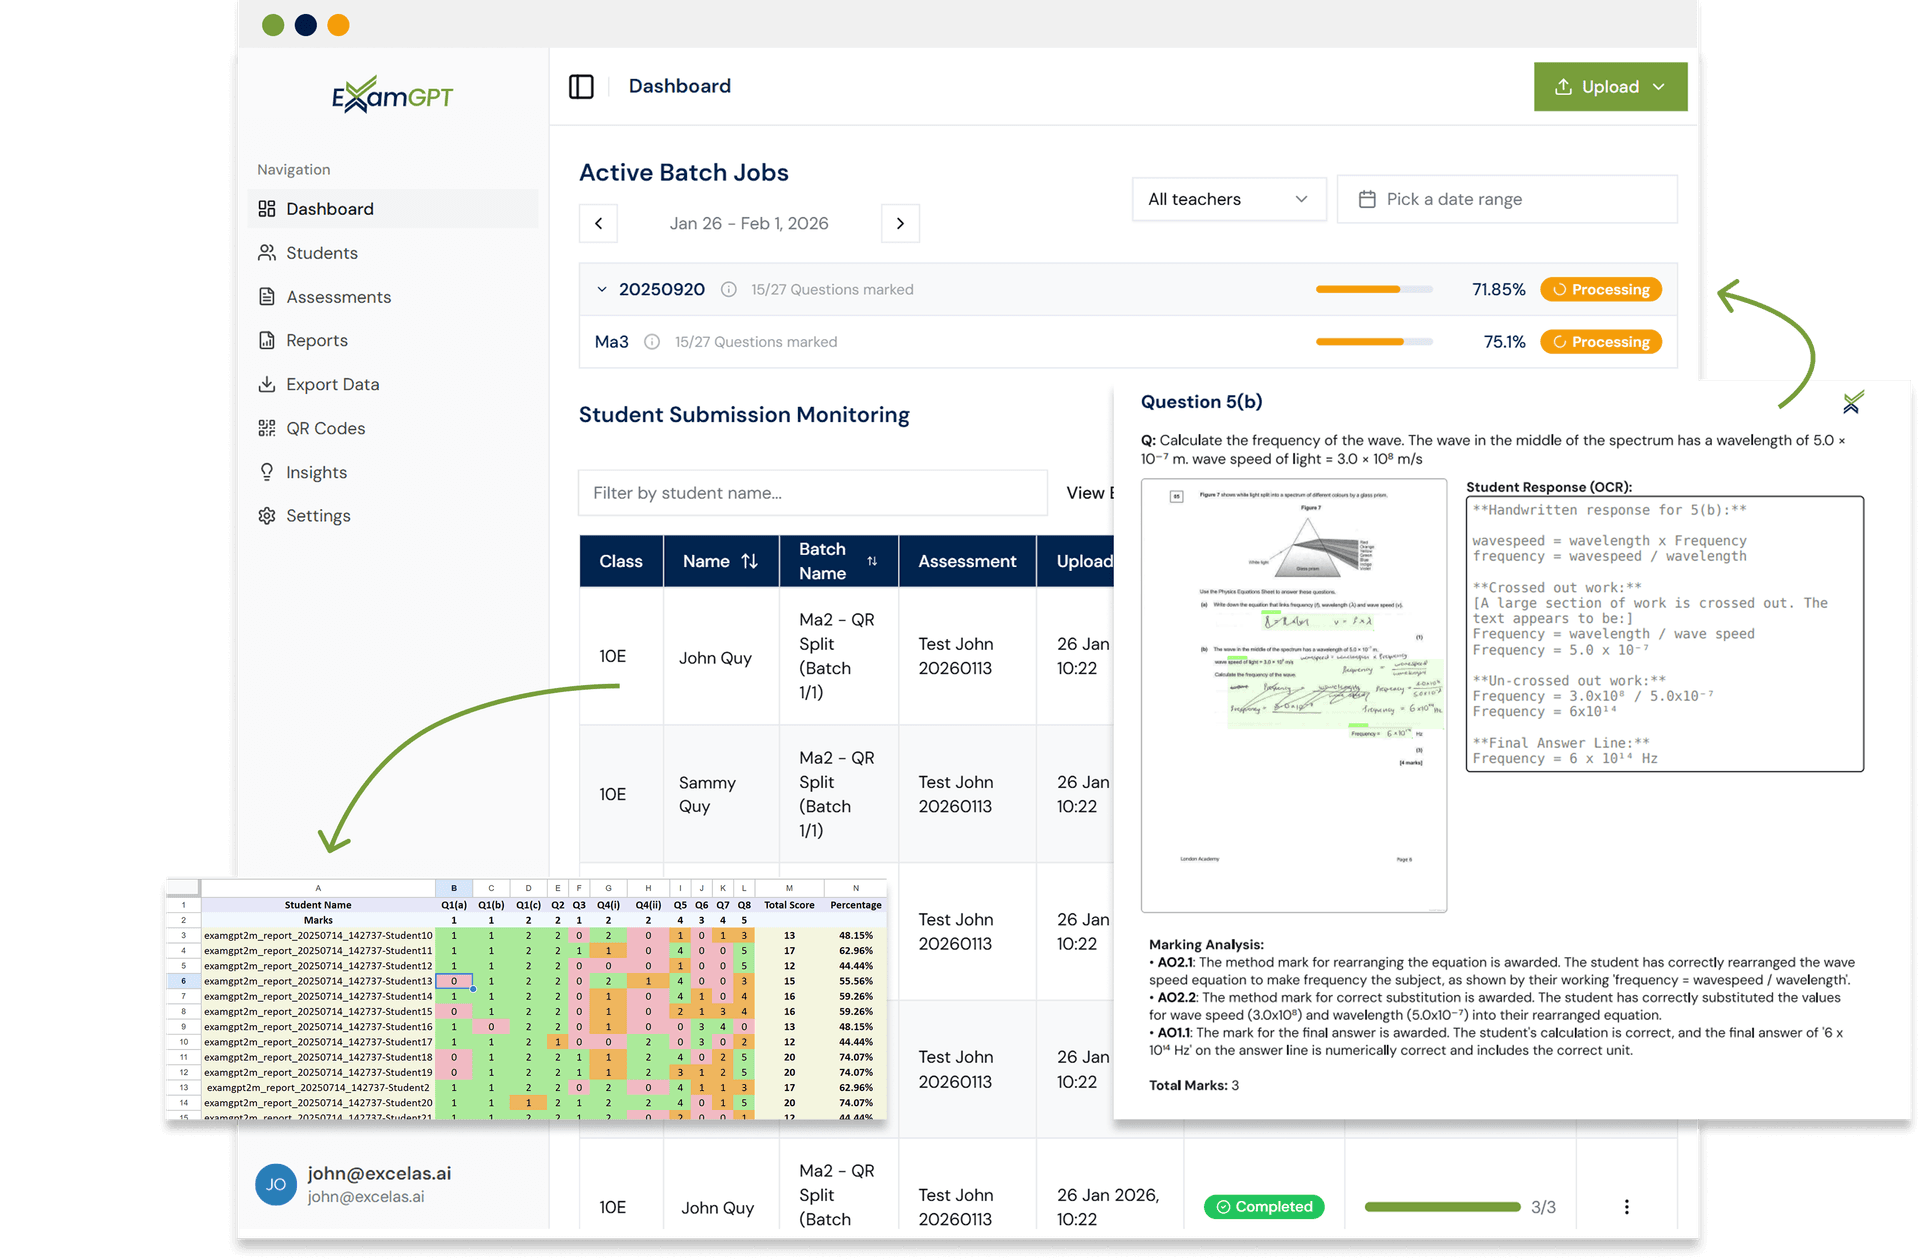Click the ExamGPT logo
The width and height of the screenshot is (1920, 1260).
[392, 96]
